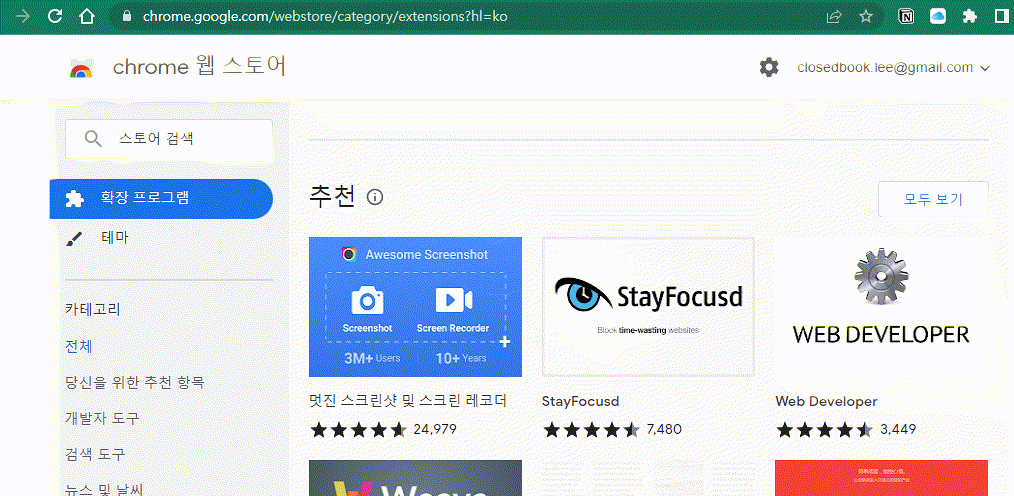Open the StayFocusd extension thumbnail
1014x496 pixels.
coord(648,307)
